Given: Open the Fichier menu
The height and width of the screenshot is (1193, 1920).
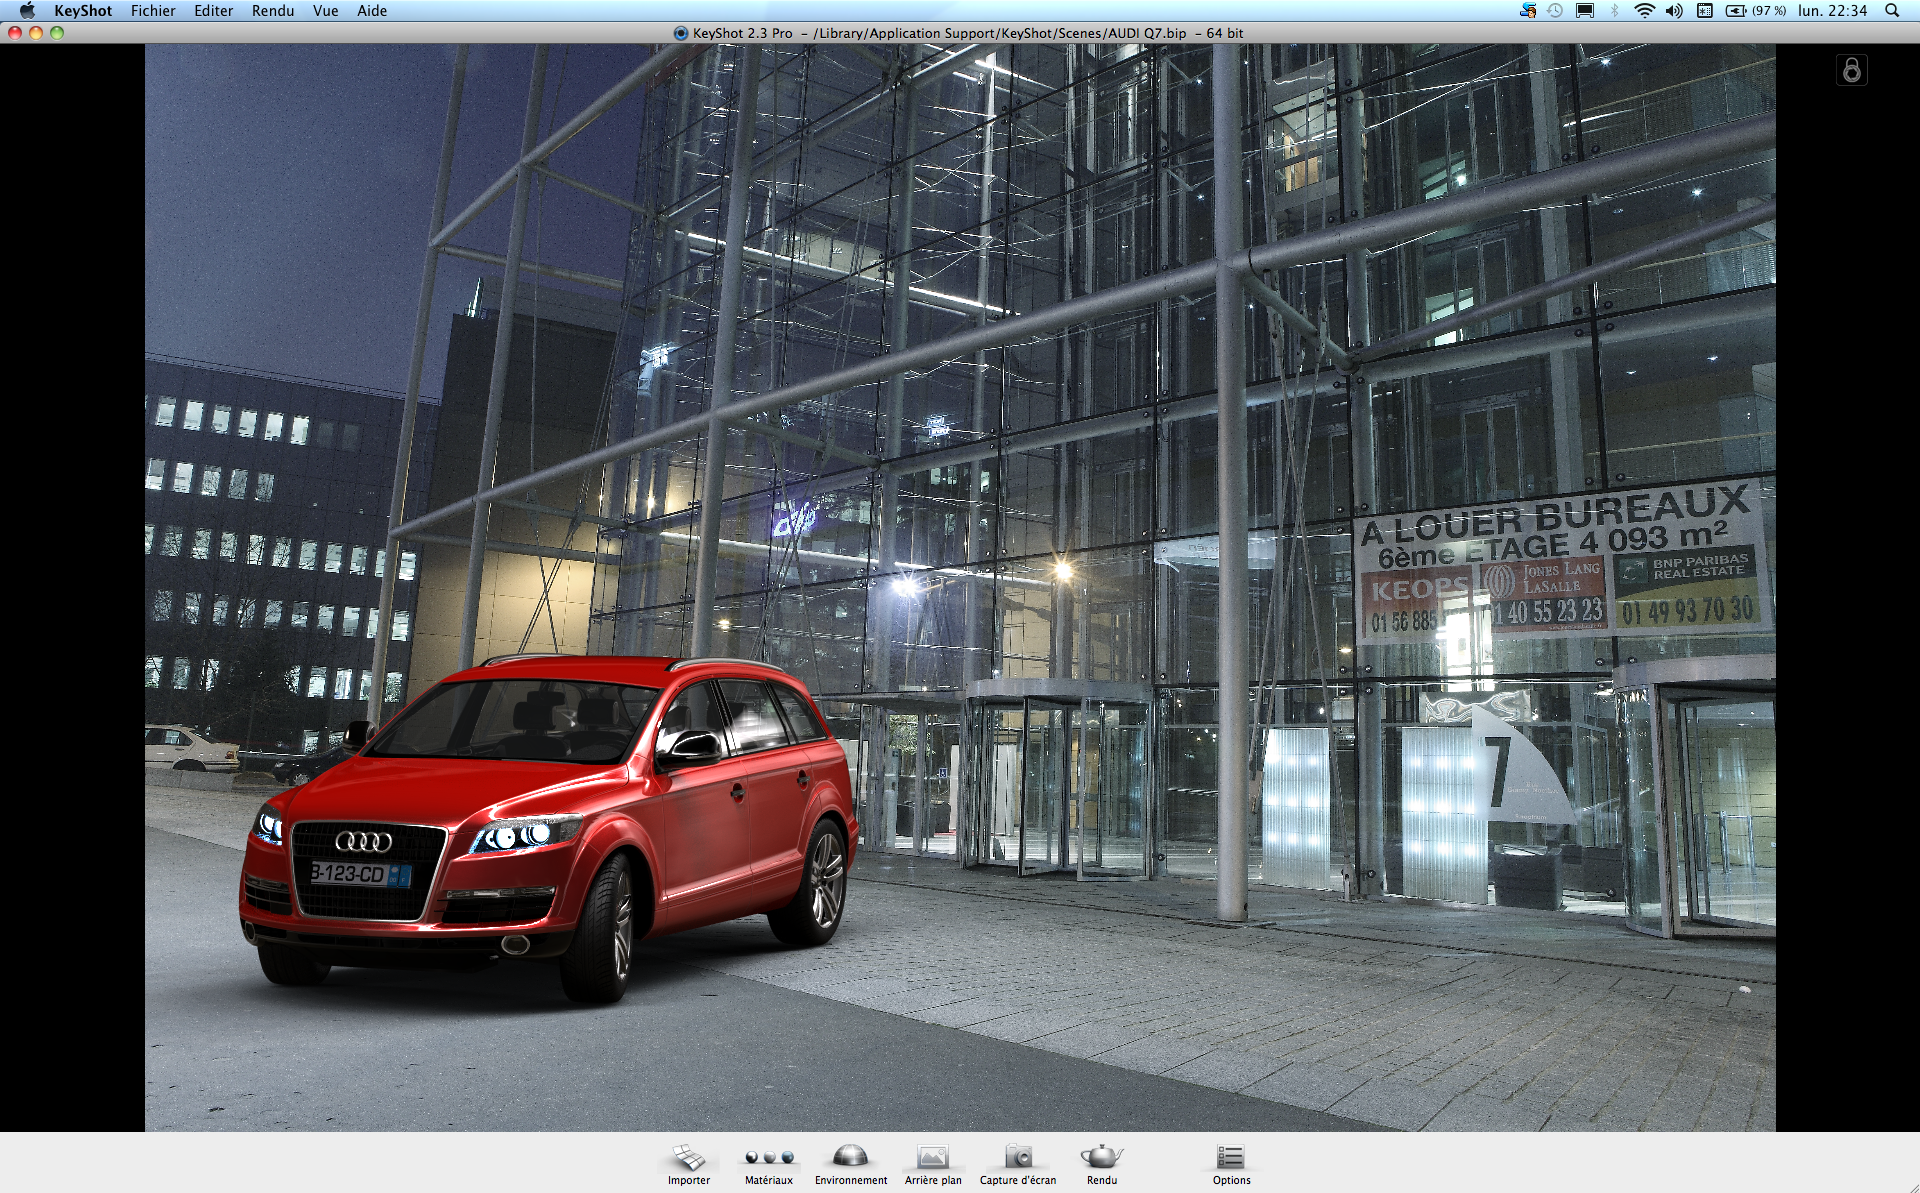Looking at the screenshot, I should [x=153, y=11].
